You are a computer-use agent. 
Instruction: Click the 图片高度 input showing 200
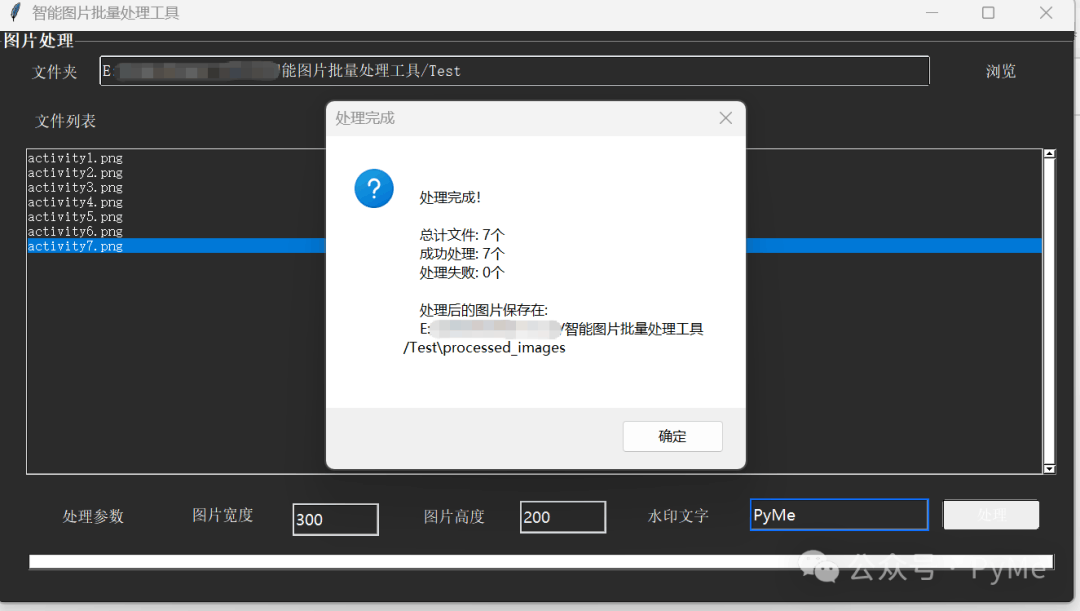562,517
